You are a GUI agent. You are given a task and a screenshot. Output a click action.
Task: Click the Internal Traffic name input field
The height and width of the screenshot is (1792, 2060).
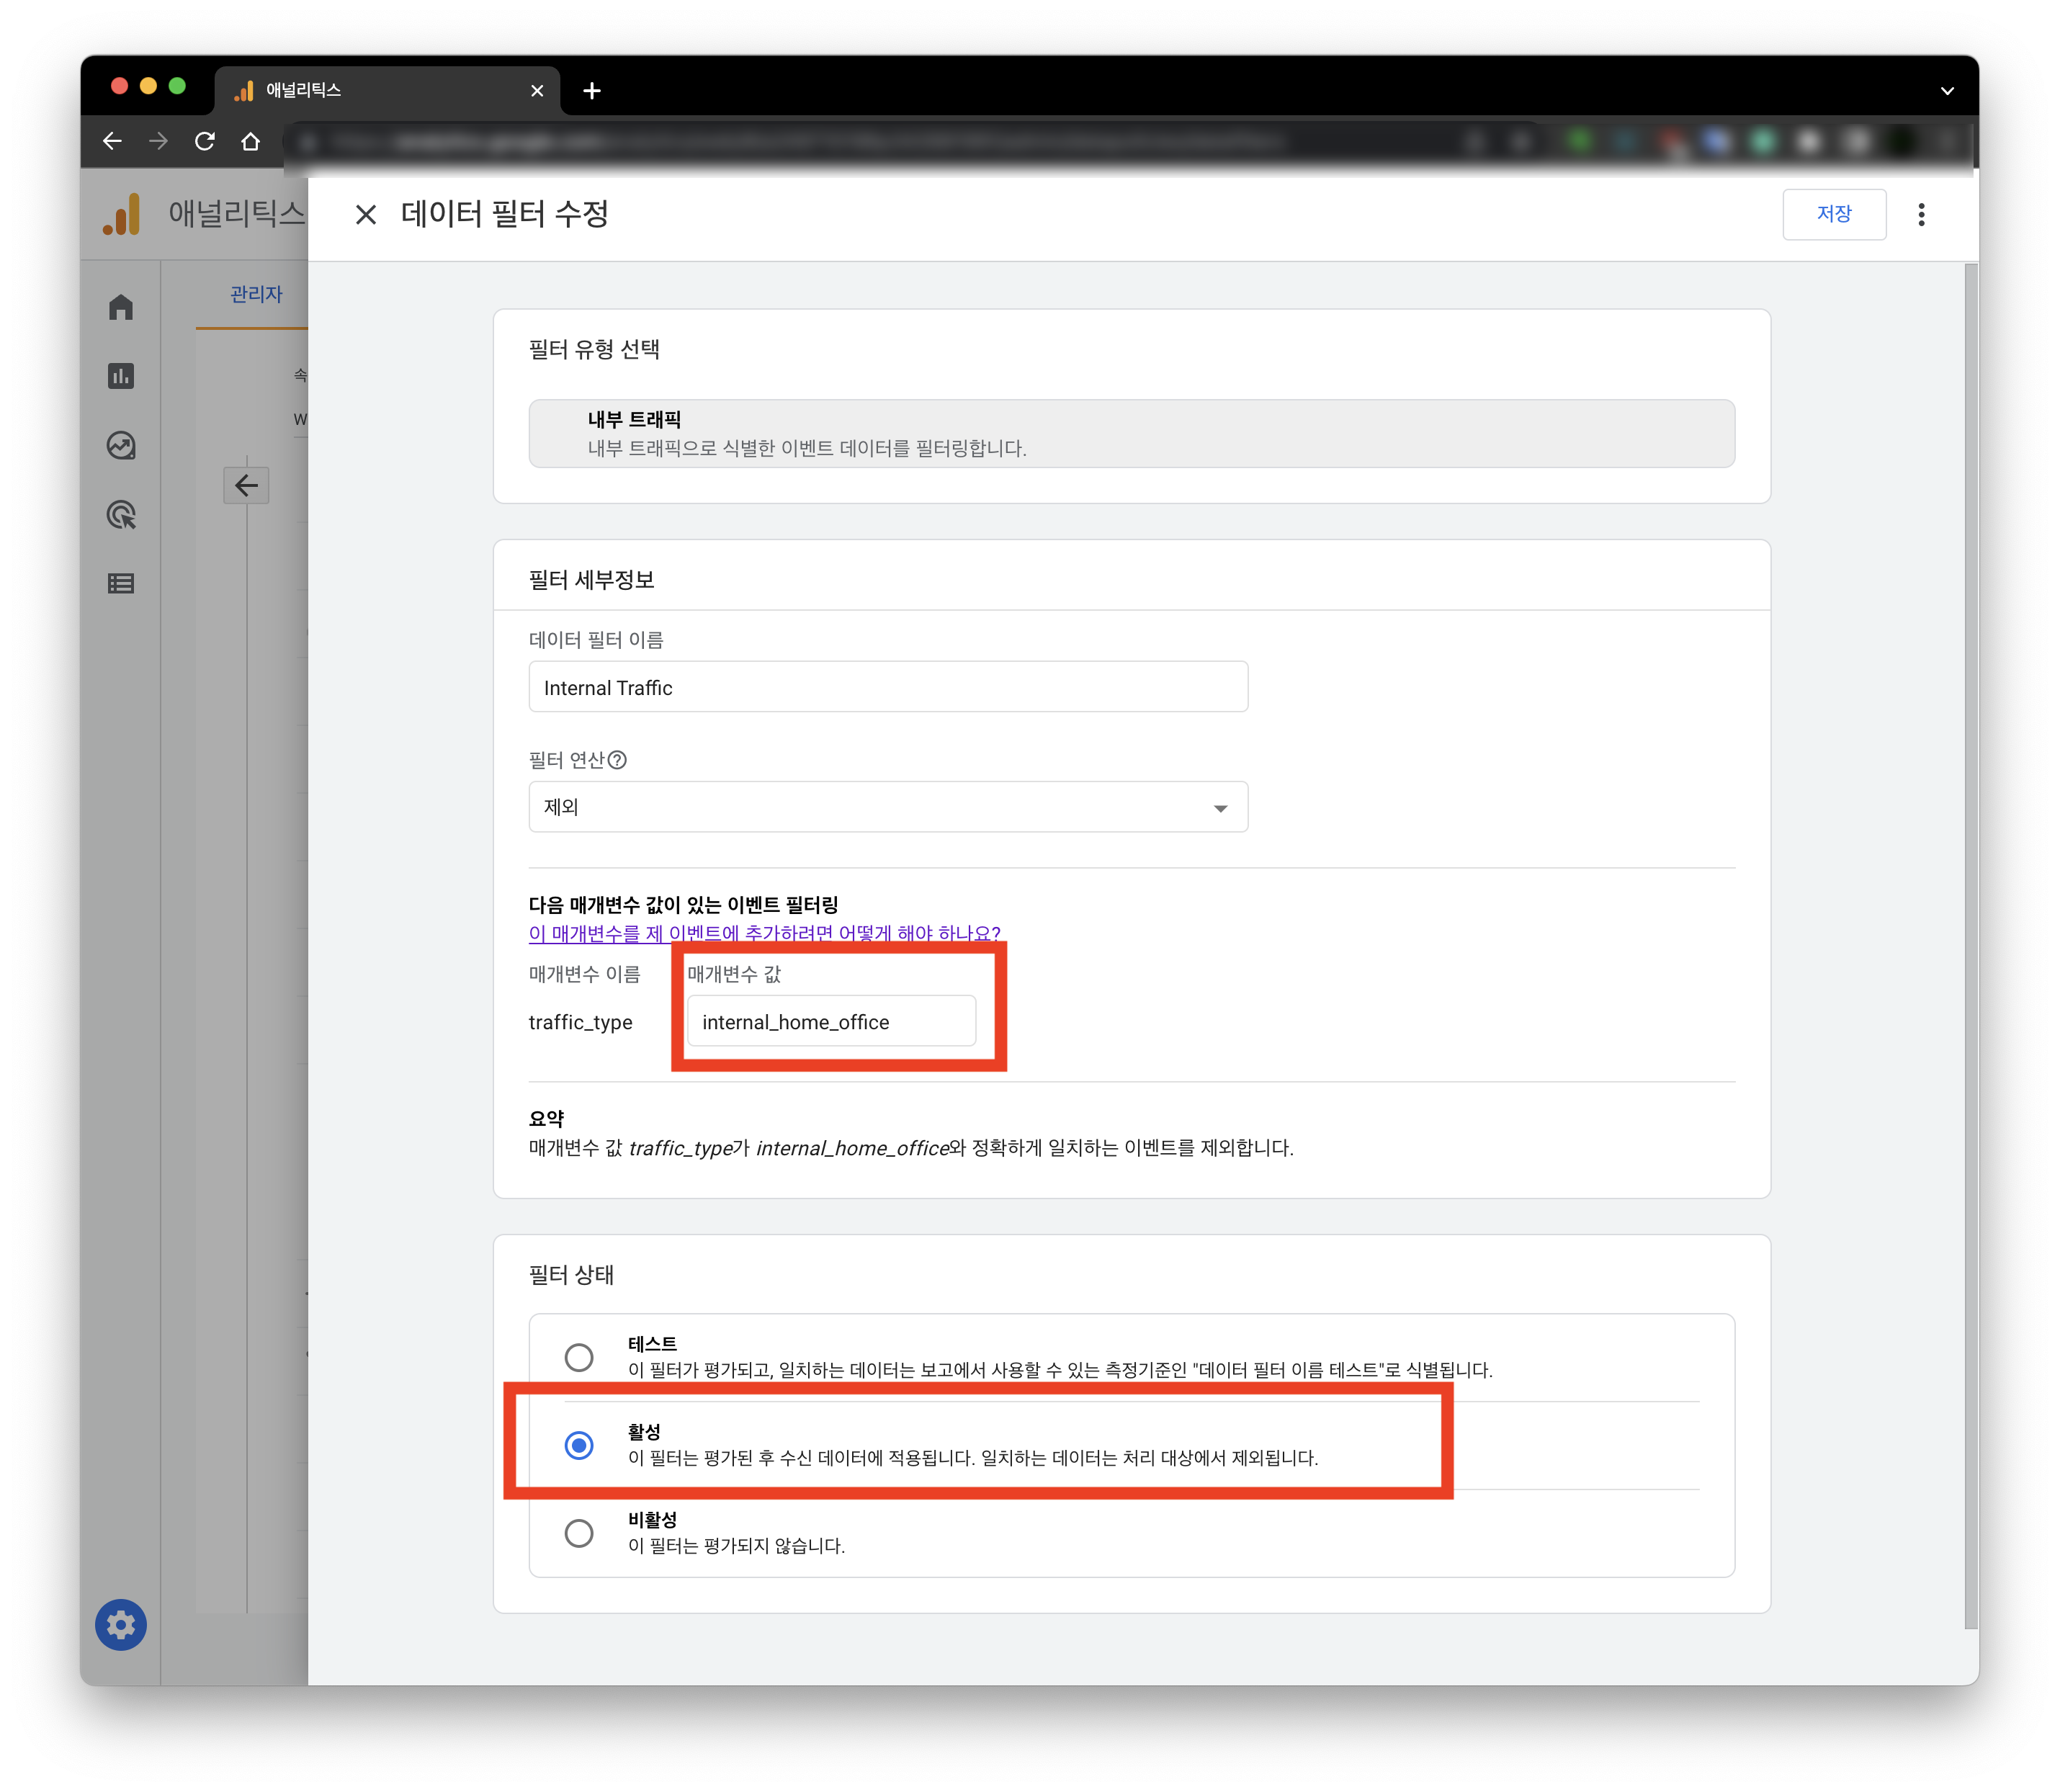tap(887, 687)
